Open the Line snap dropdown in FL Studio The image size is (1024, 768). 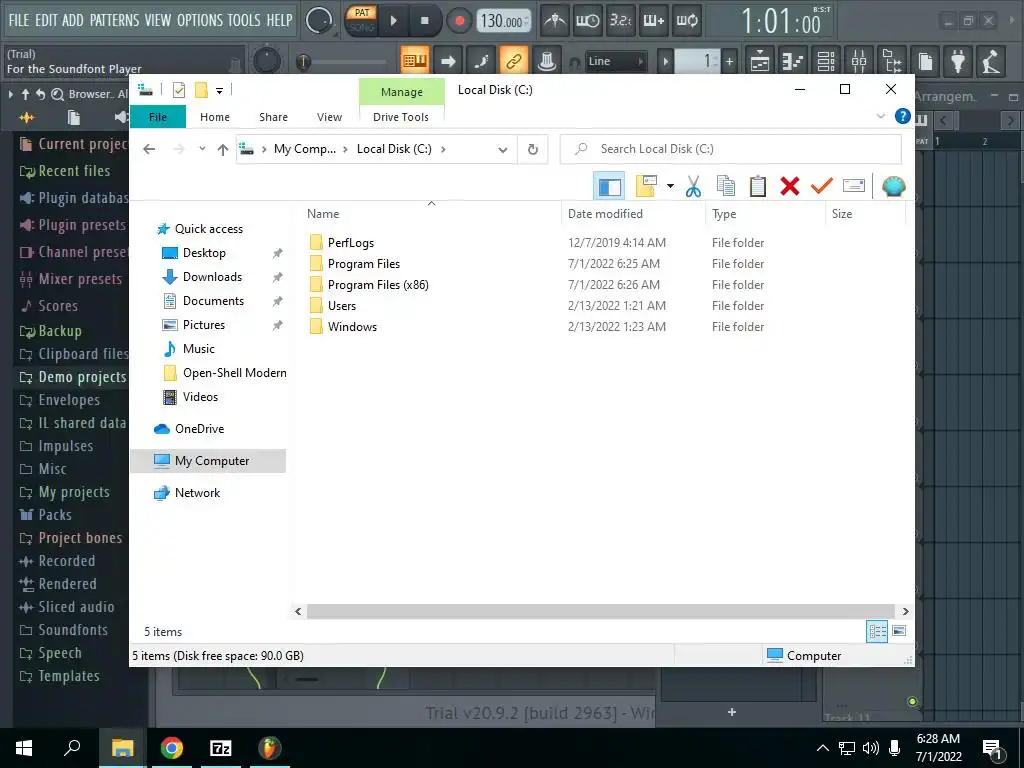coord(616,61)
